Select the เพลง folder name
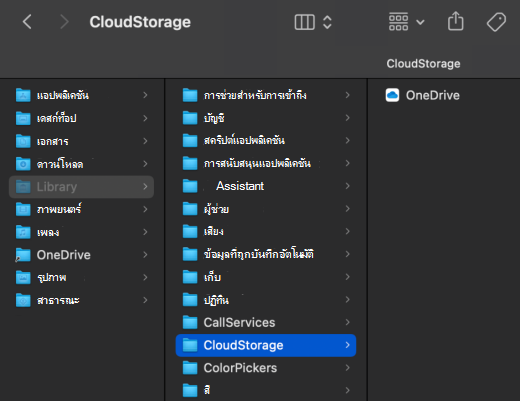Screen dimensions: 520x401 48,232
